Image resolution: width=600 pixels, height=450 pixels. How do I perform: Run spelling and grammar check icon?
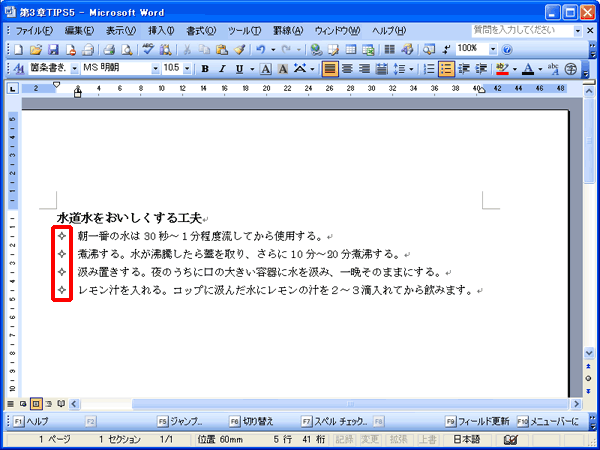[x=148, y=50]
